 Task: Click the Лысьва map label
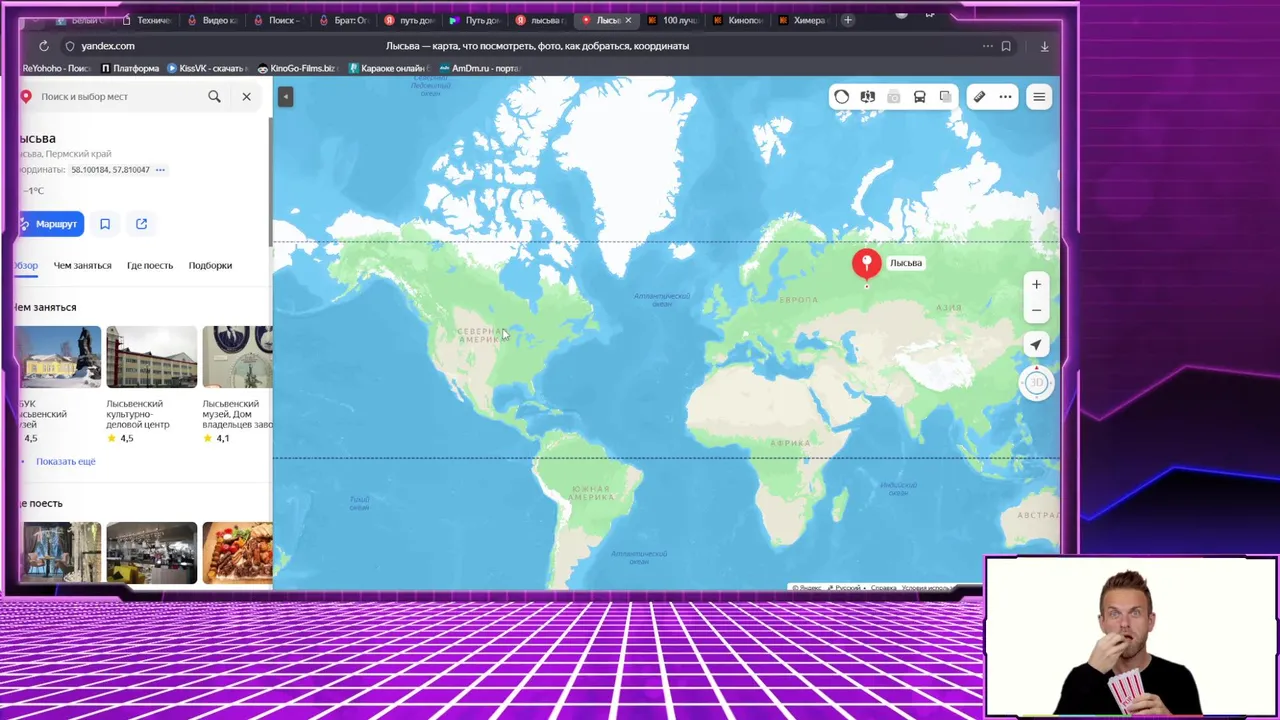pos(906,263)
